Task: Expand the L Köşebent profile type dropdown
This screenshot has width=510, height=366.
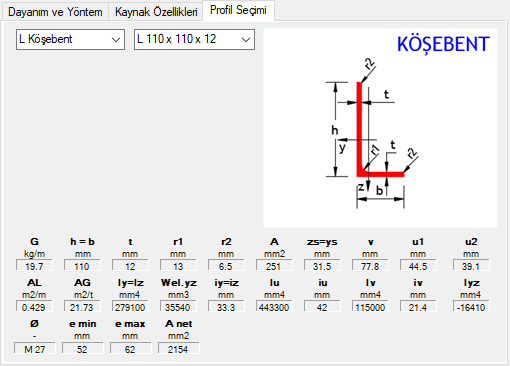Action: [70, 39]
